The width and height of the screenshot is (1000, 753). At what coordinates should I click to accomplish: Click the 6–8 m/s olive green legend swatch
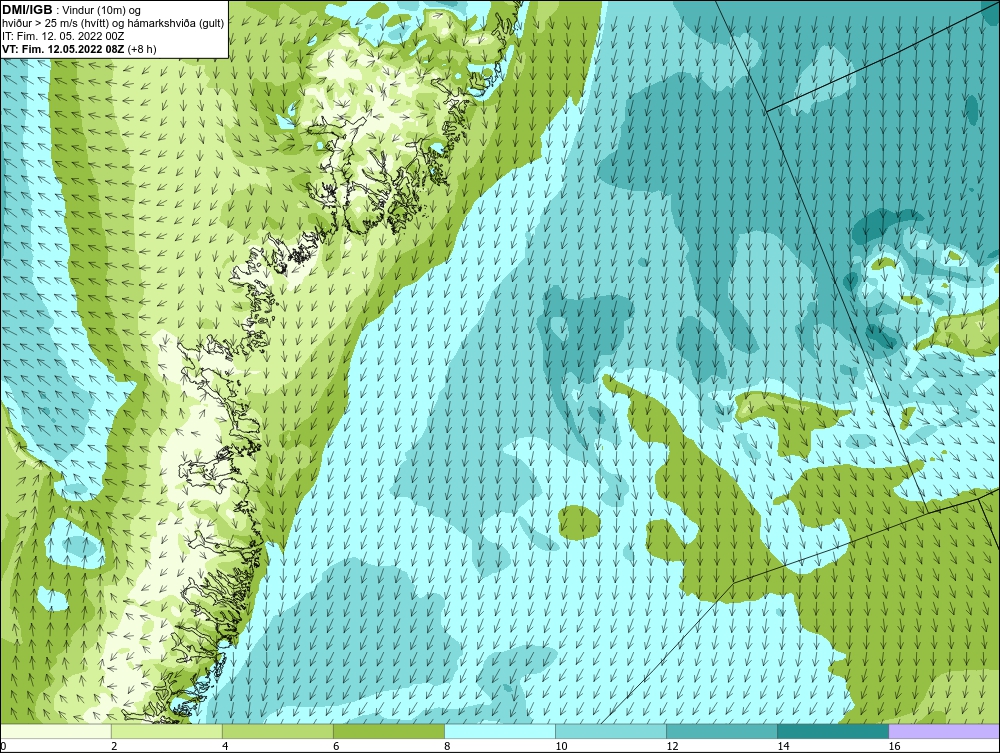[x=389, y=731]
